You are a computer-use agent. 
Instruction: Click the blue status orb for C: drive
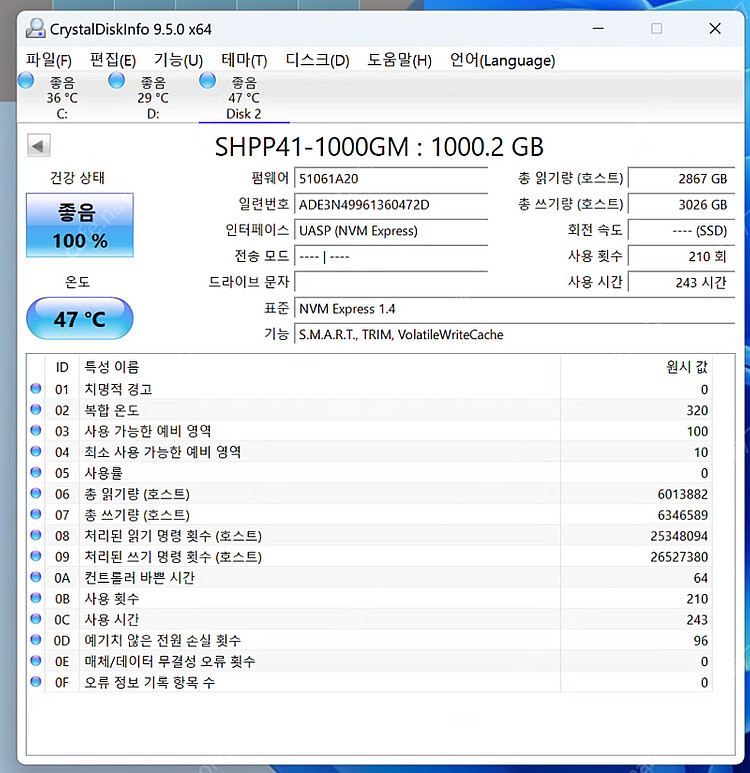[26, 80]
